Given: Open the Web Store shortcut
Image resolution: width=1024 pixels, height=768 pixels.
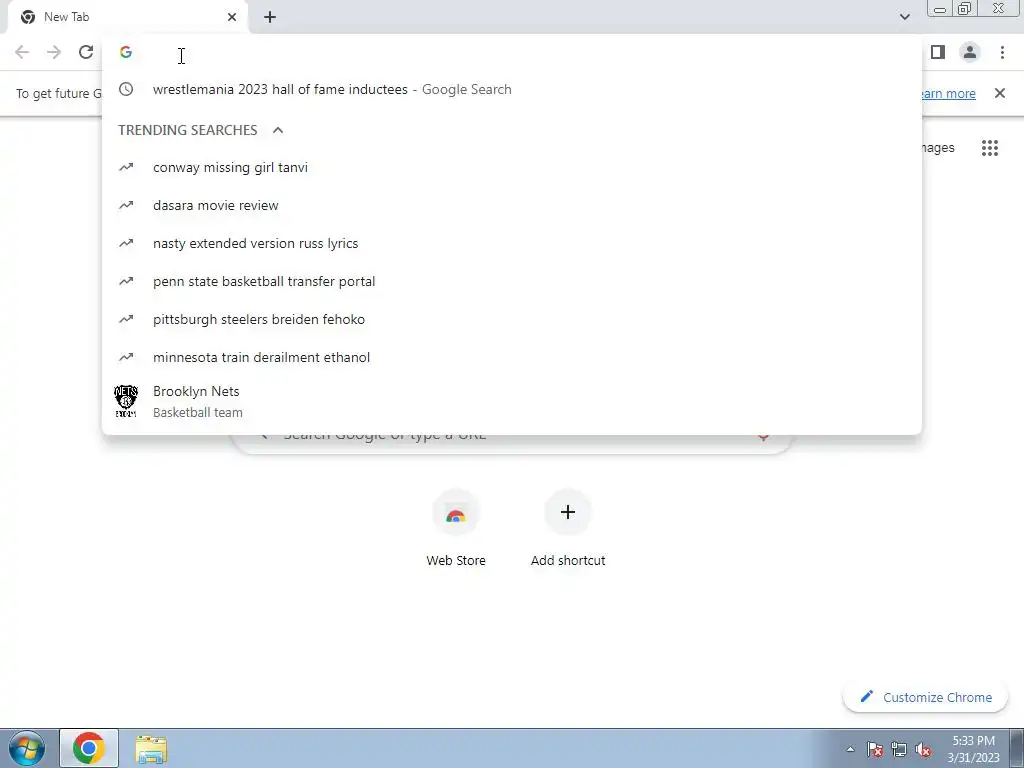Looking at the screenshot, I should [x=456, y=529].
